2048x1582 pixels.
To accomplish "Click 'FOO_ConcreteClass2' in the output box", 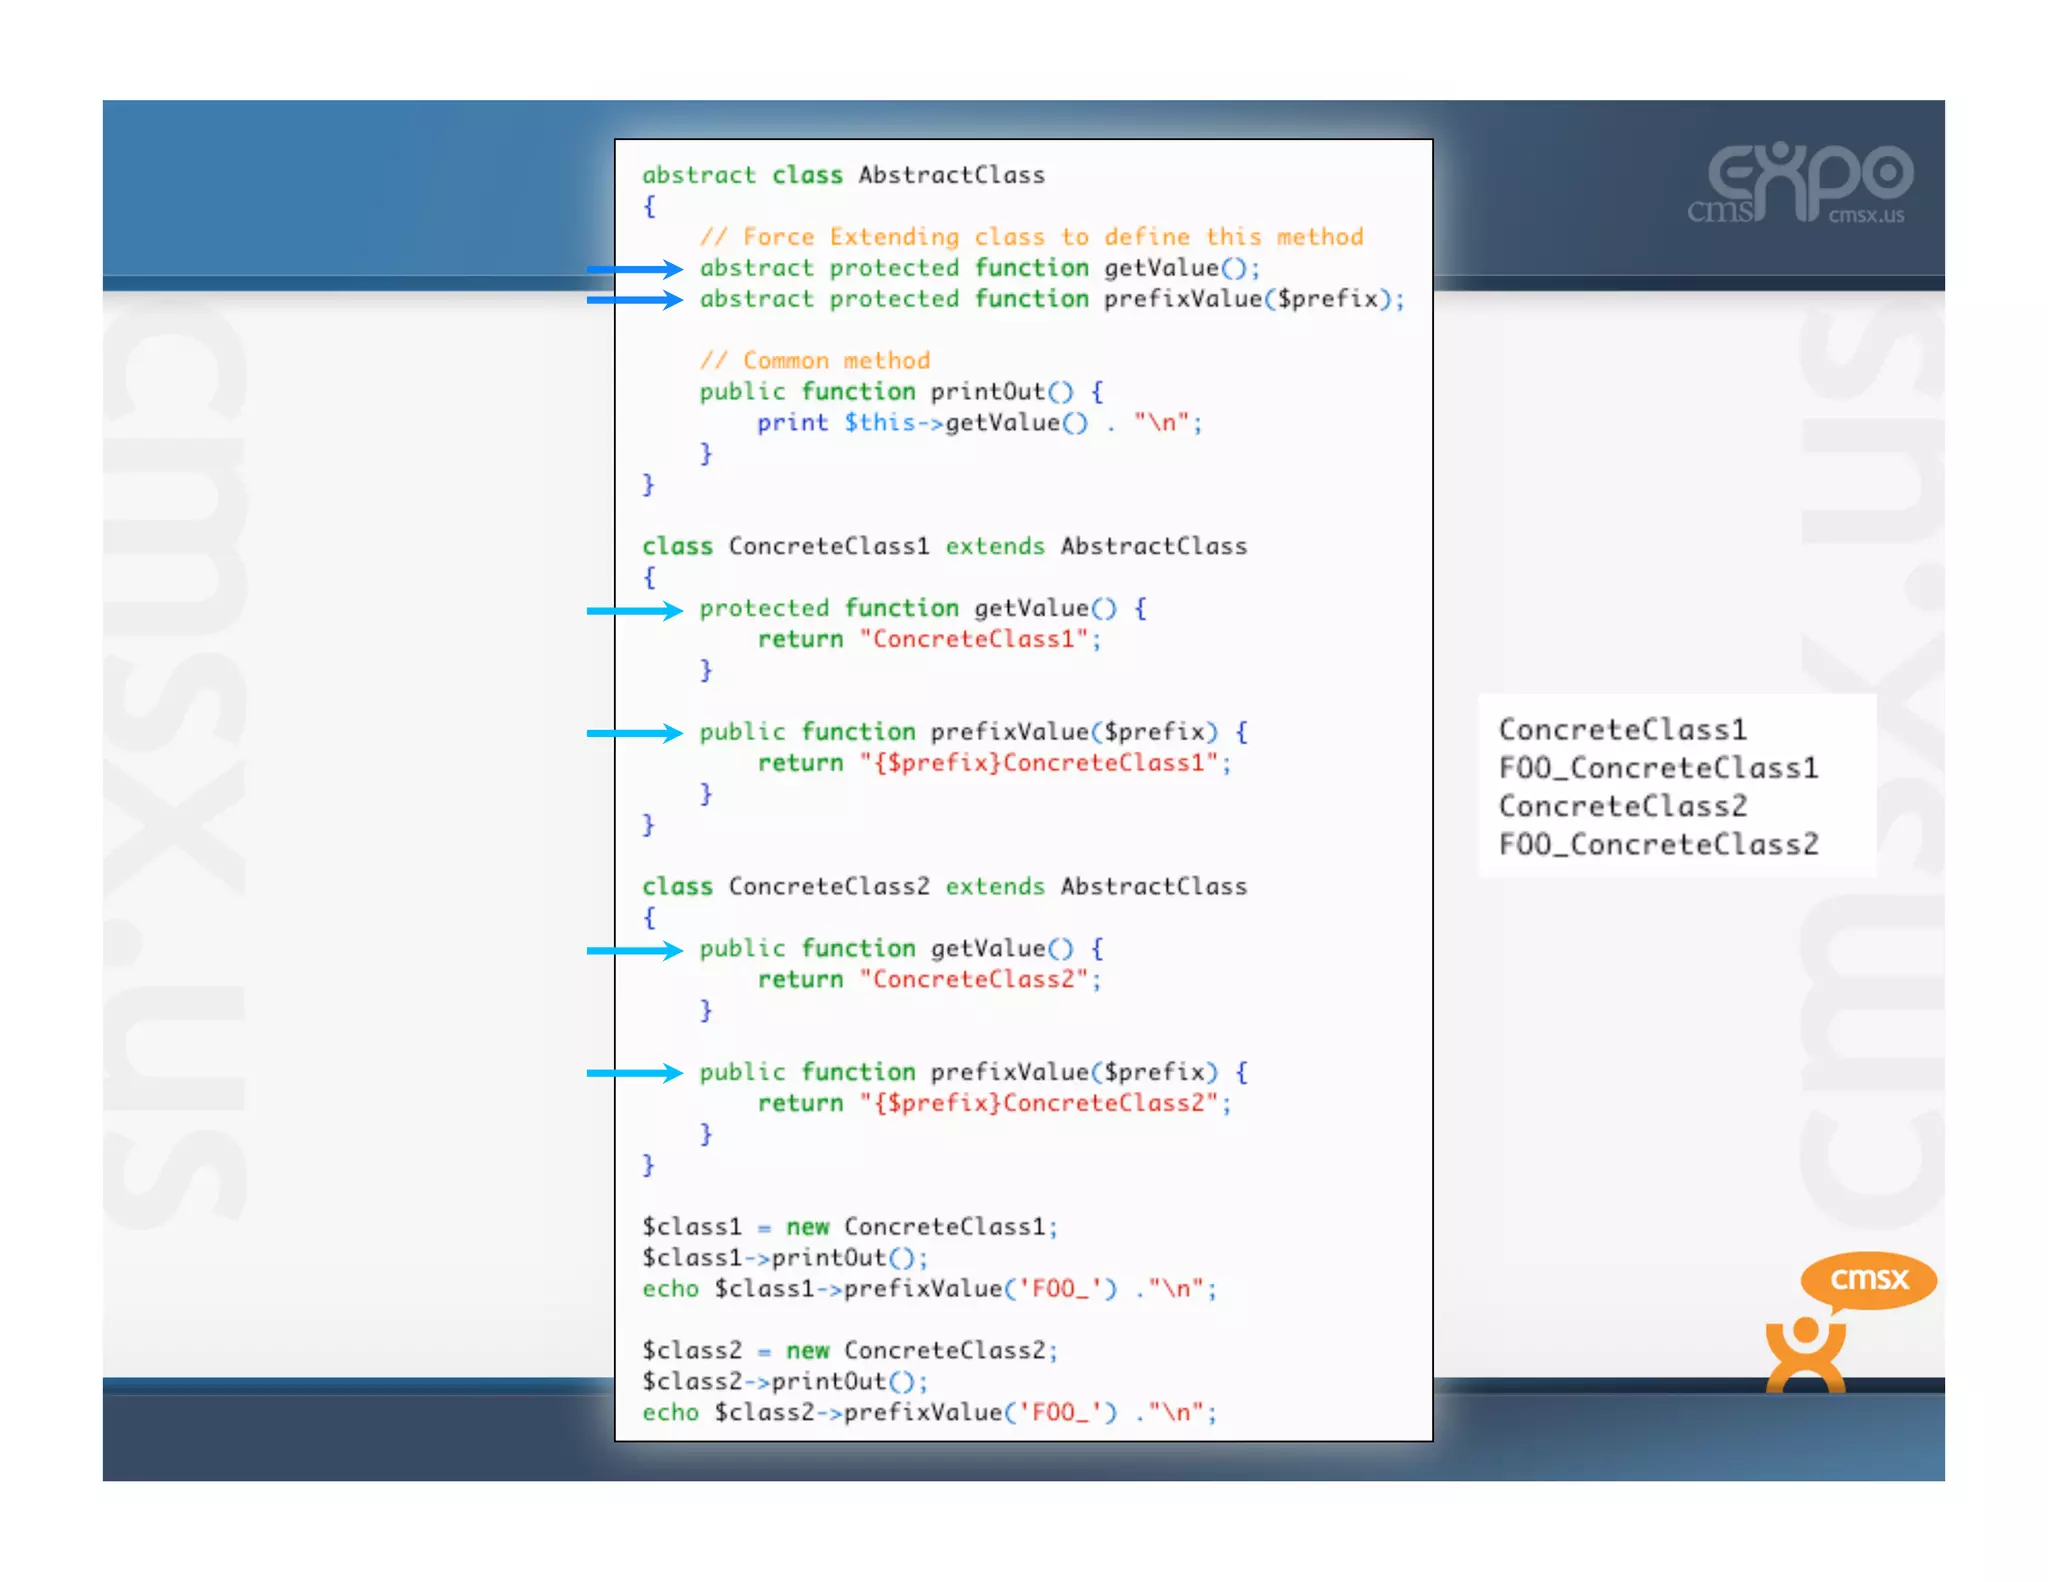I will click(1657, 845).
